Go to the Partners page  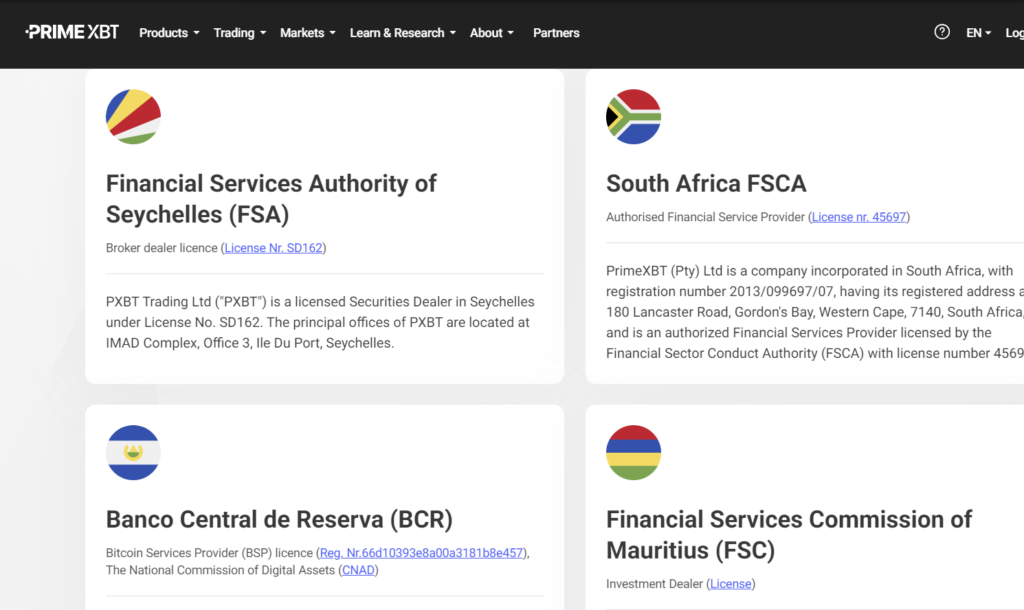pyautogui.click(x=556, y=33)
